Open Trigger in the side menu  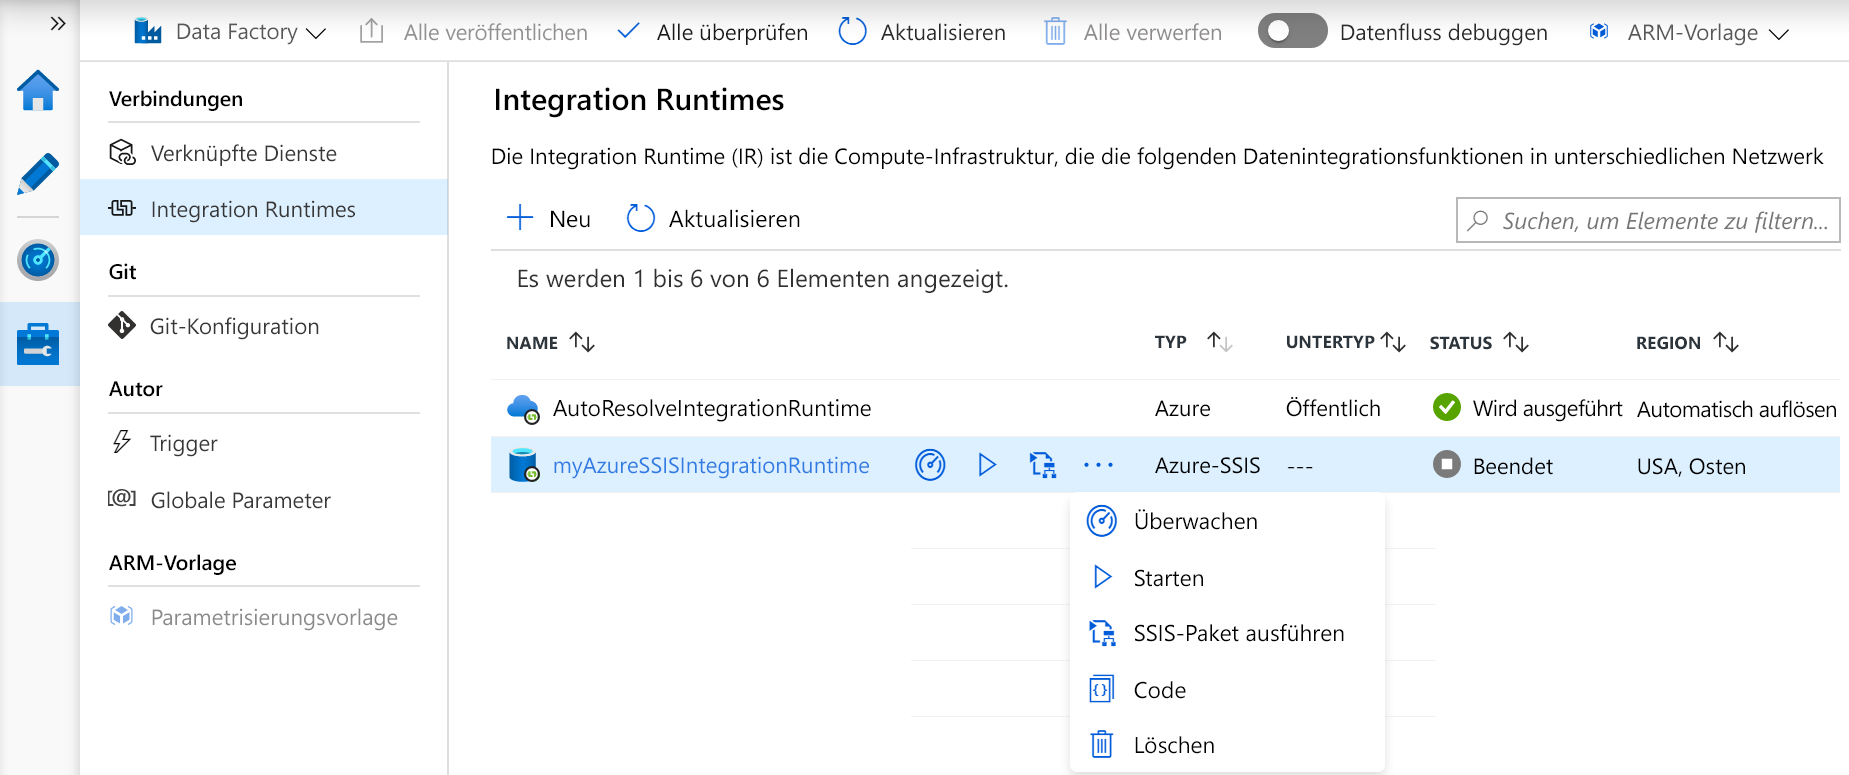264,443
